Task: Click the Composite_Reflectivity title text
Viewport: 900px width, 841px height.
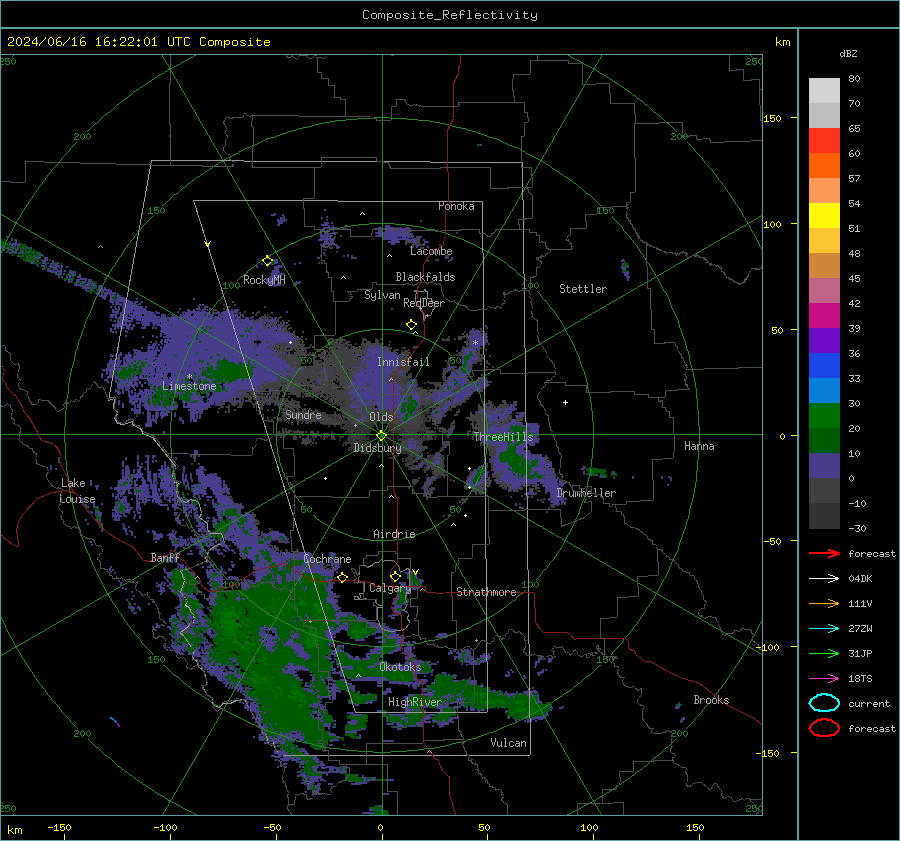Action: click(450, 15)
